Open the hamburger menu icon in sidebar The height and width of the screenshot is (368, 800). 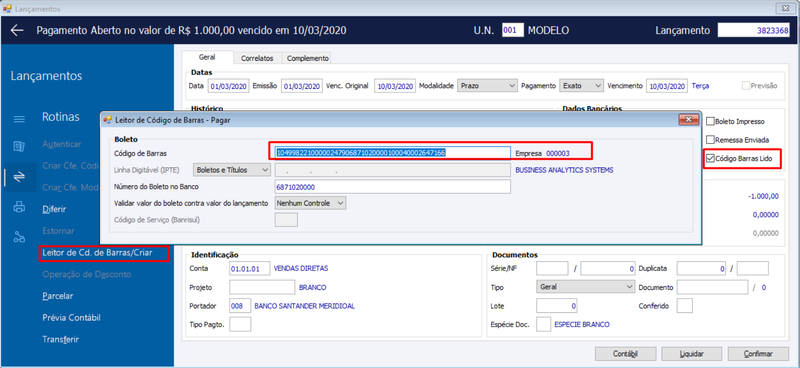[19, 119]
